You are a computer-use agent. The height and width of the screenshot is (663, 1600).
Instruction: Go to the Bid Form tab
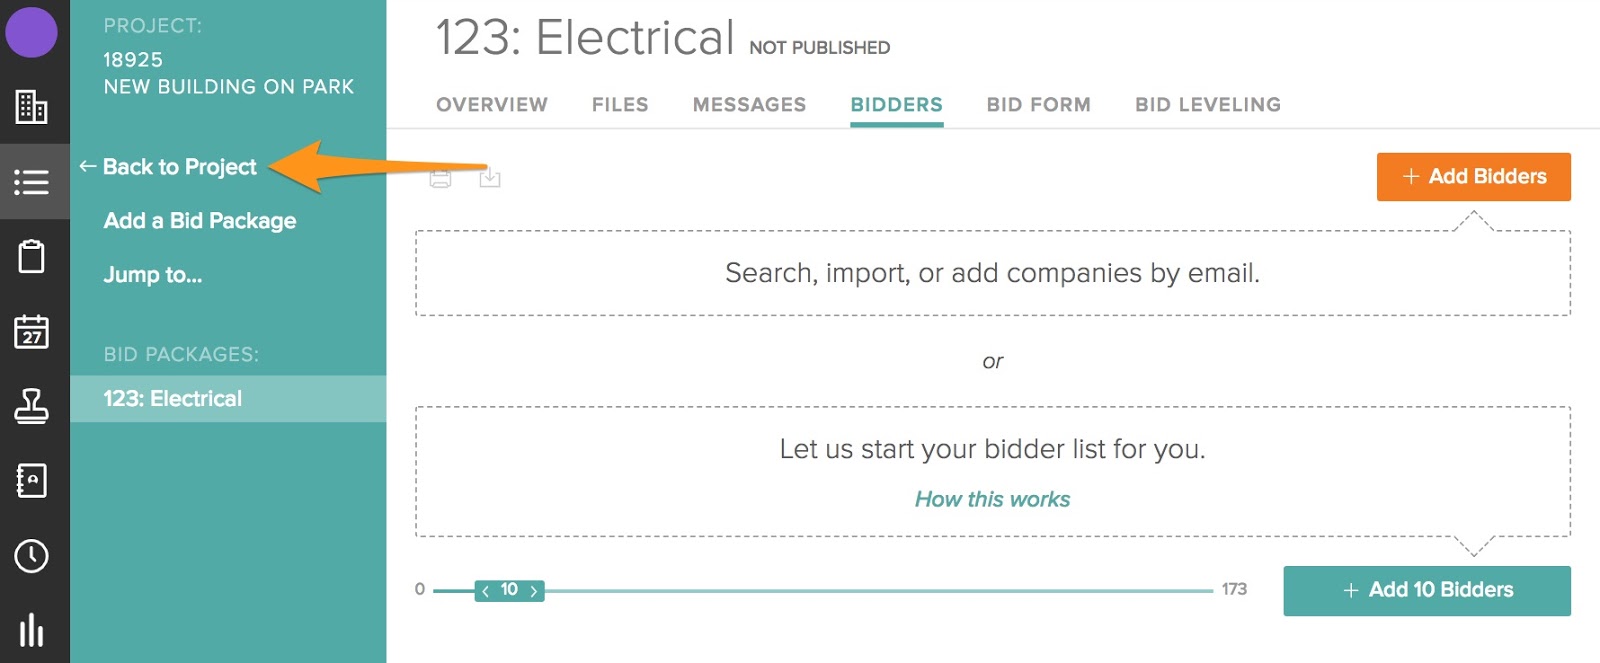point(1038,105)
